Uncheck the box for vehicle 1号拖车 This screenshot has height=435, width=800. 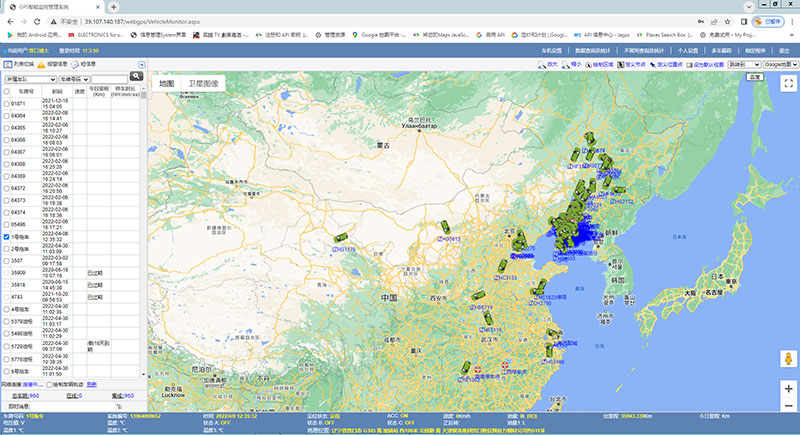7,237
